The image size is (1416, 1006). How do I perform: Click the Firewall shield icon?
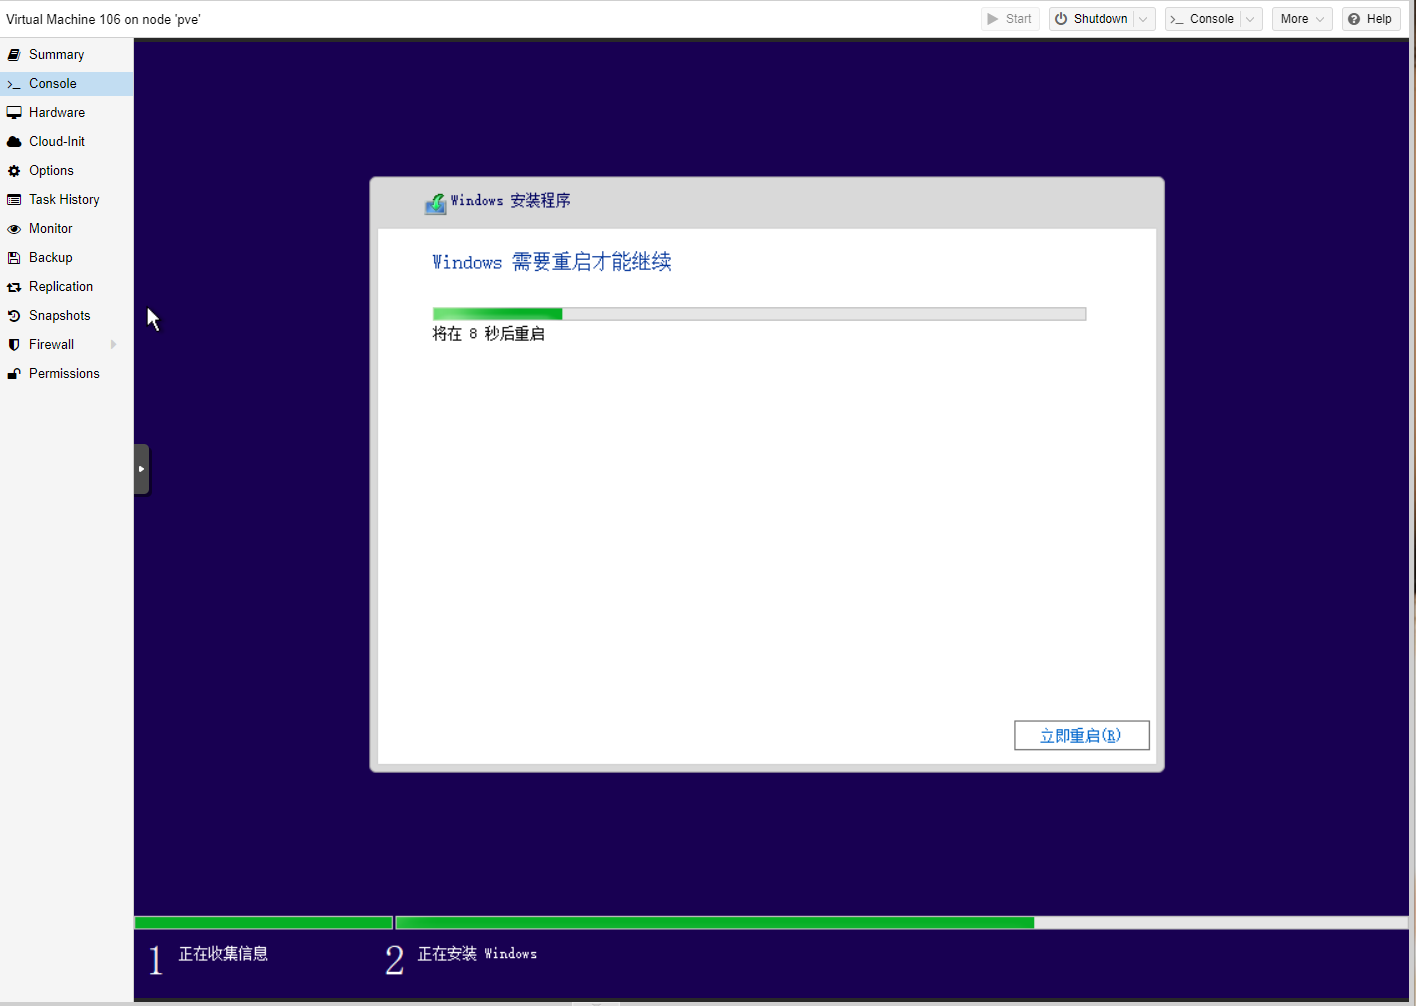point(14,345)
